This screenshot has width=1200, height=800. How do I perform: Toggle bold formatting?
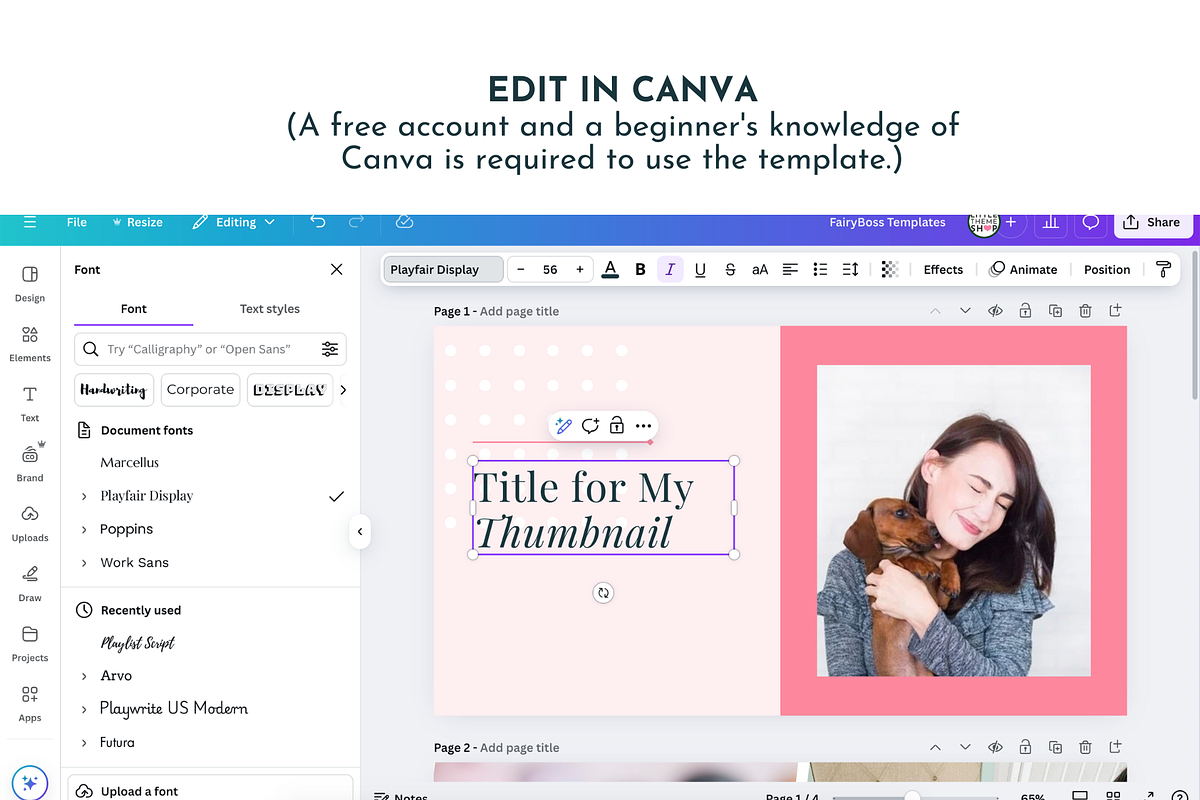coord(641,269)
